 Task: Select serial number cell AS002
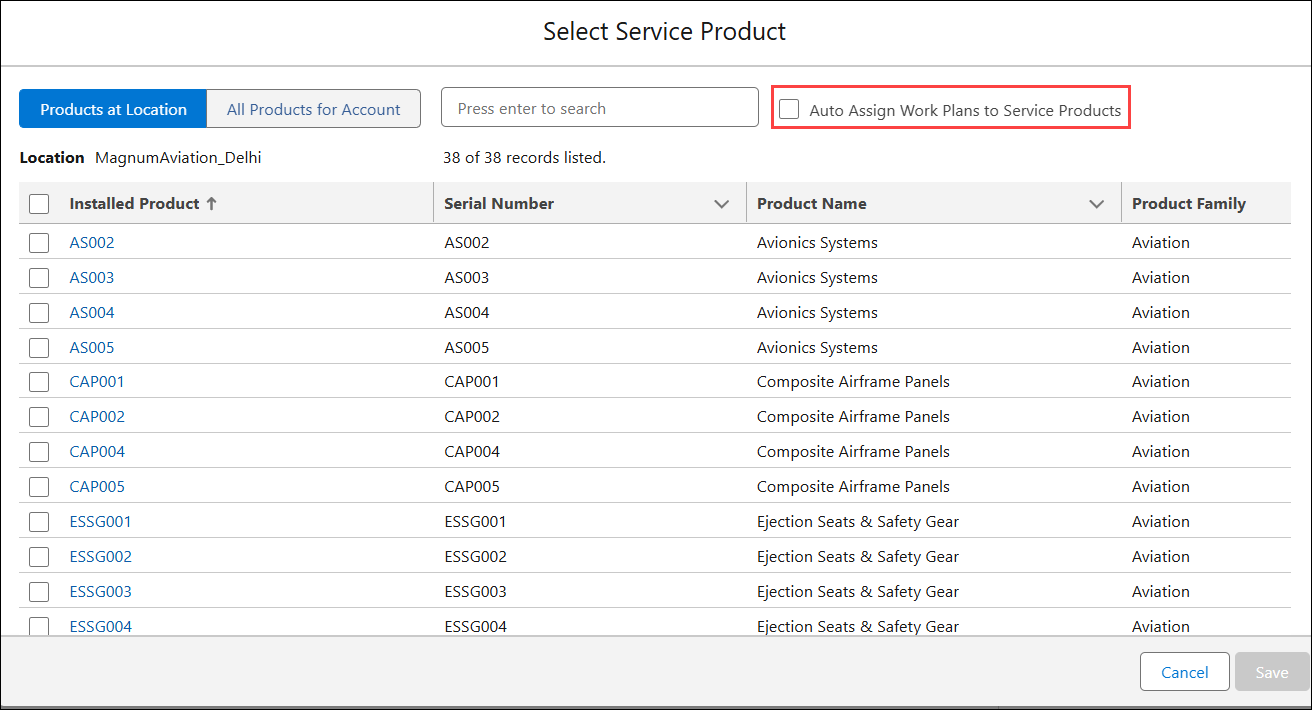467,242
